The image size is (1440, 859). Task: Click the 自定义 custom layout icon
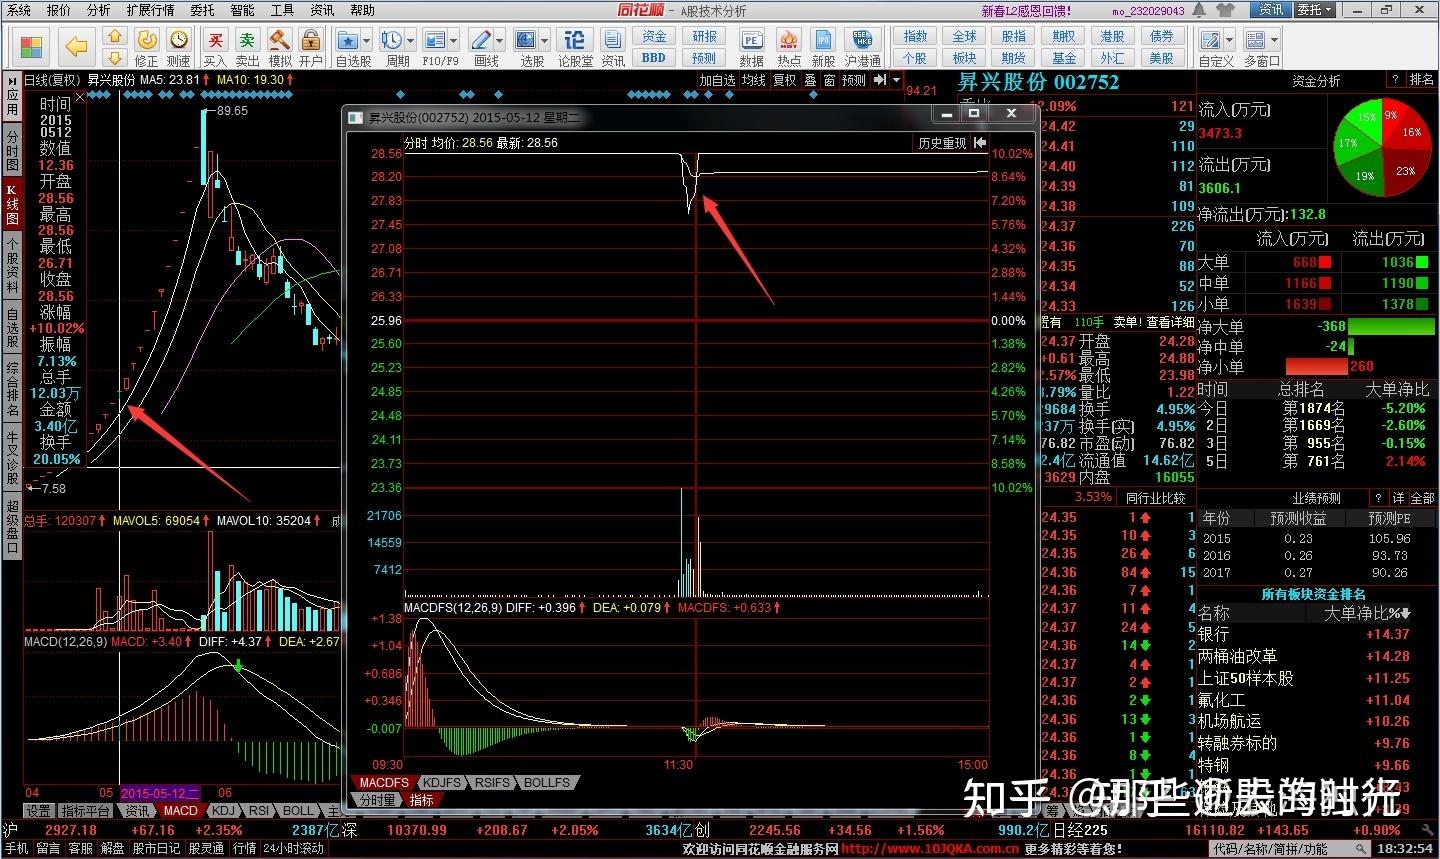point(1211,39)
